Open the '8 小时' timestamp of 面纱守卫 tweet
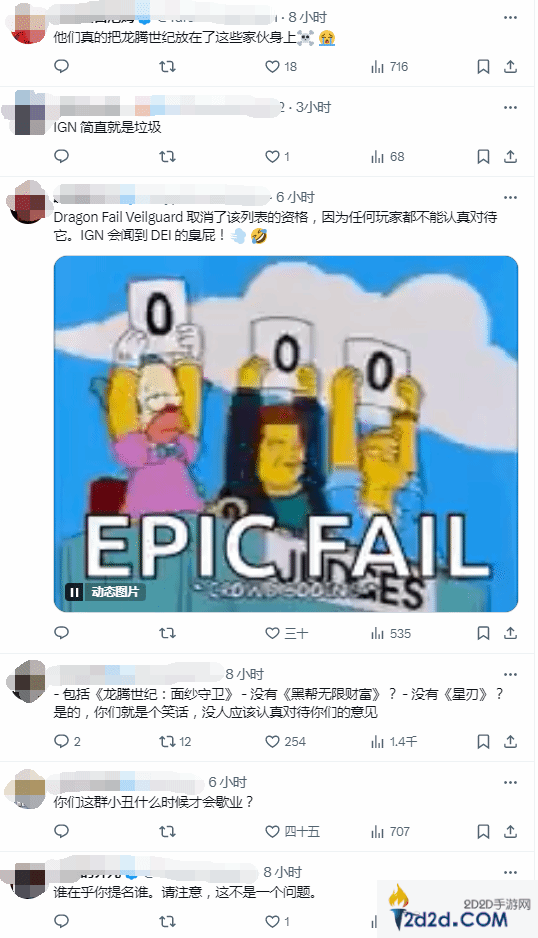Screen dimensions: 538x938 pyautogui.click(x=245, y=674)
